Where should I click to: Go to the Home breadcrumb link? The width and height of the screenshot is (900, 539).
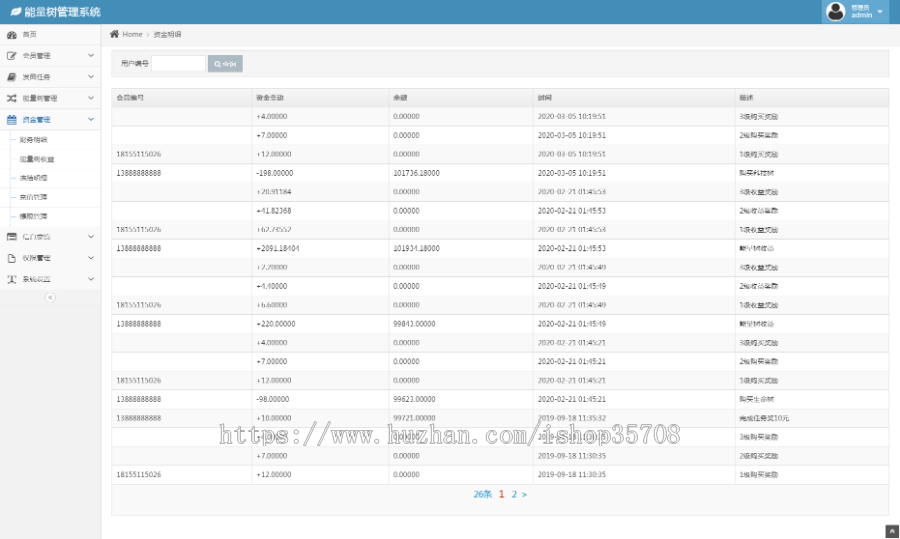132,34
